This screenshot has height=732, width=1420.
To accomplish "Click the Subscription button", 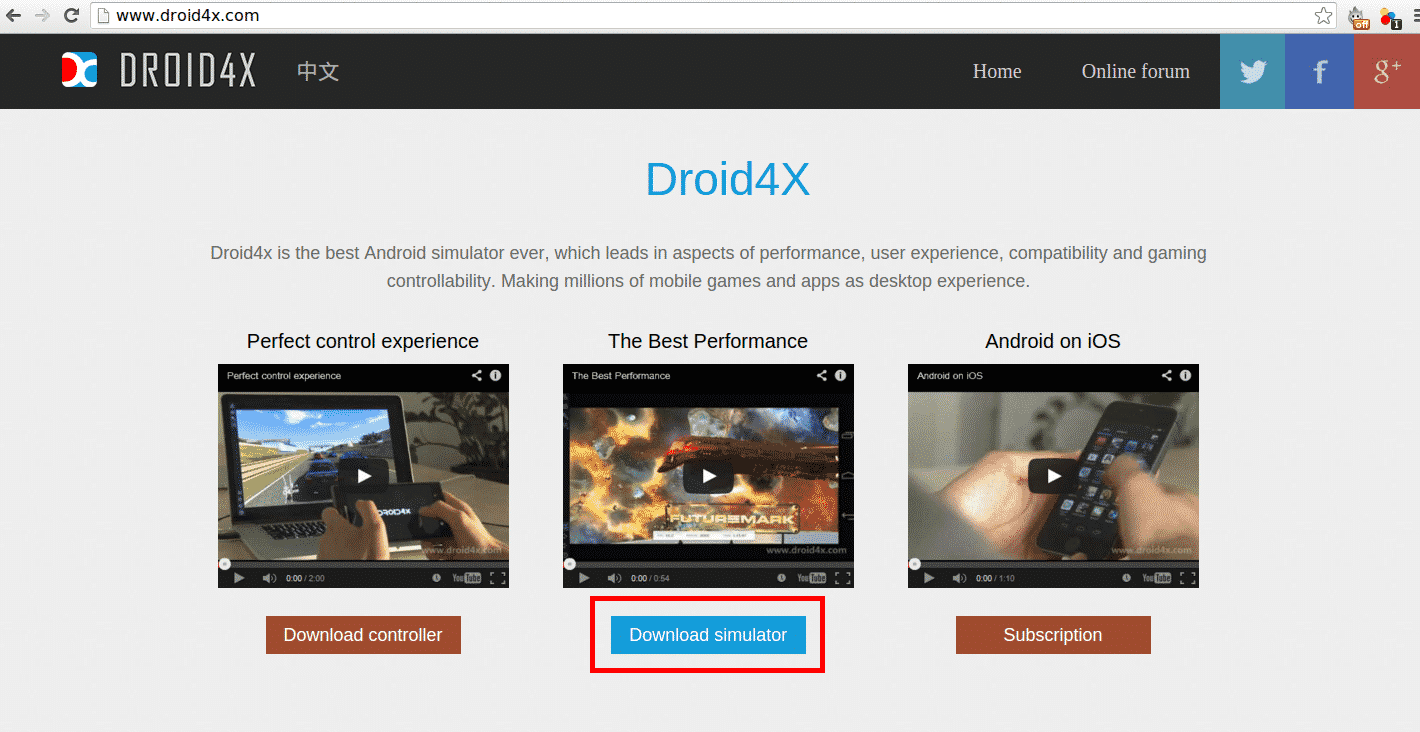I will pos(1053,635).
